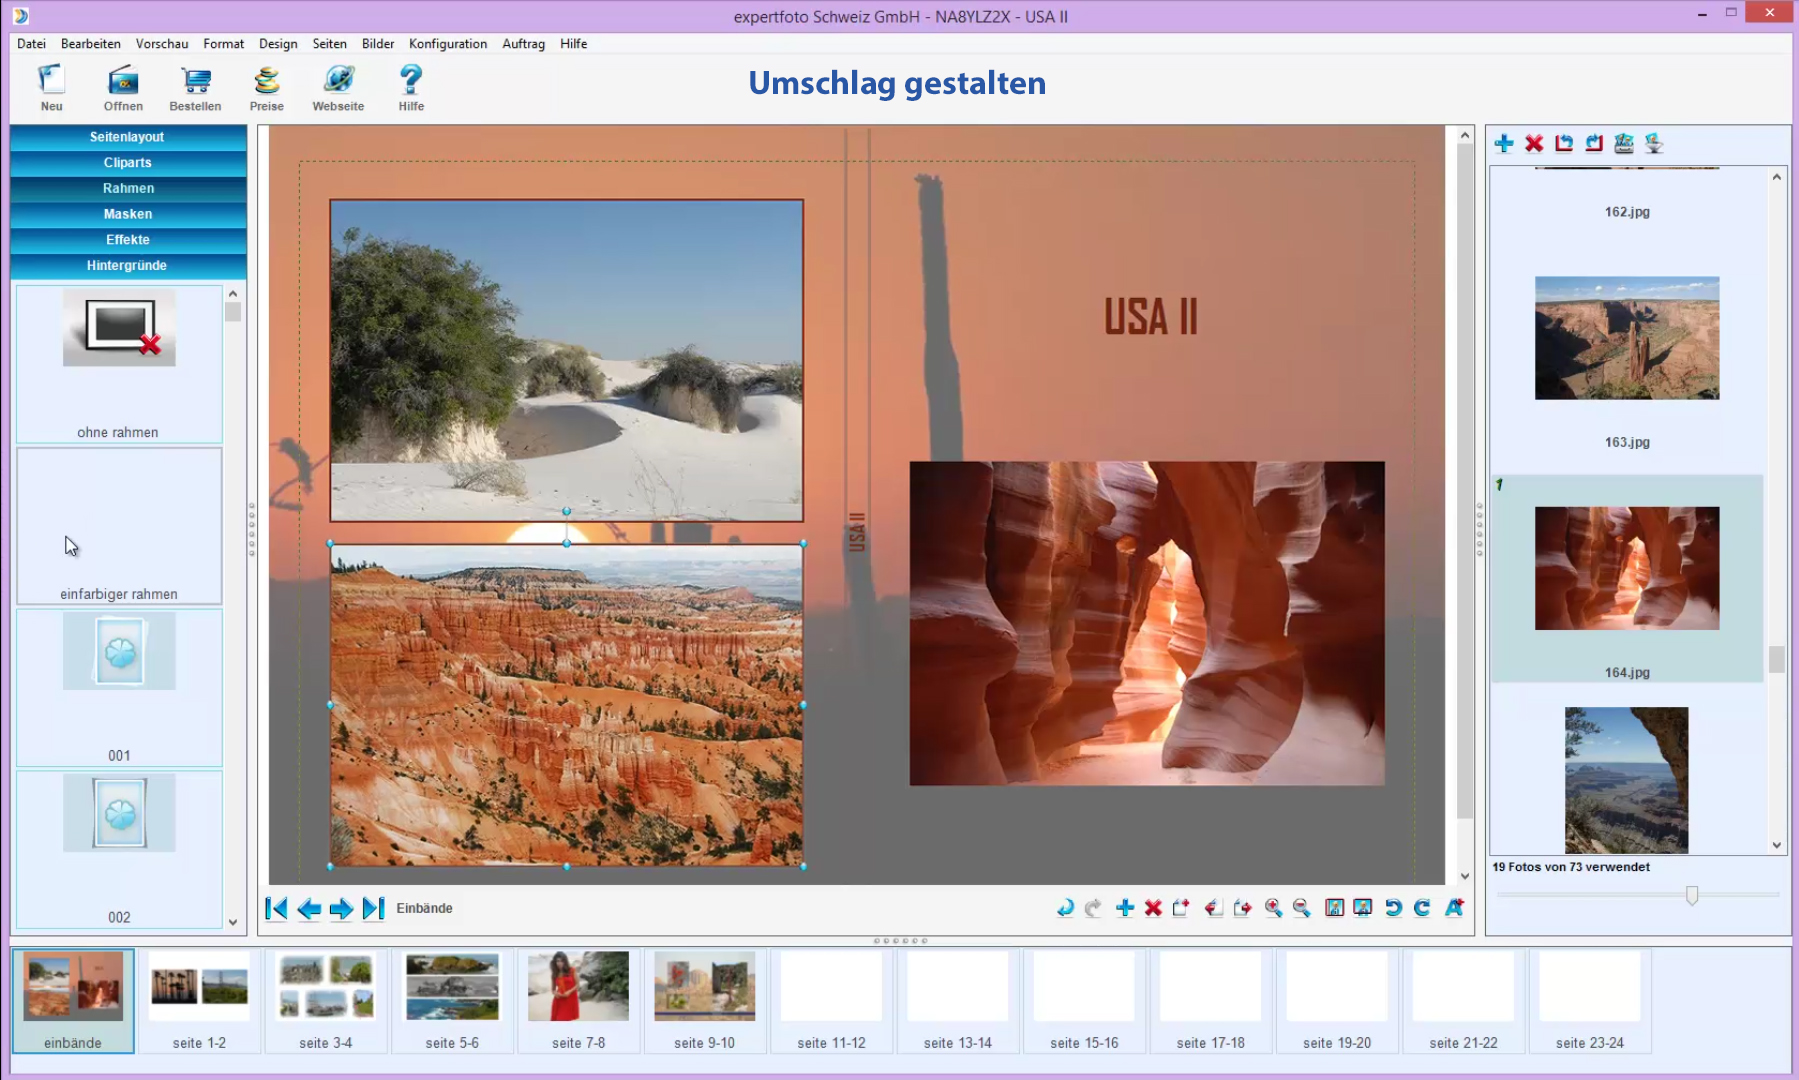Select photo thumbnail 164.jpg
The height and width of the screenshot is (1080, 1799).
point(1627,568)
